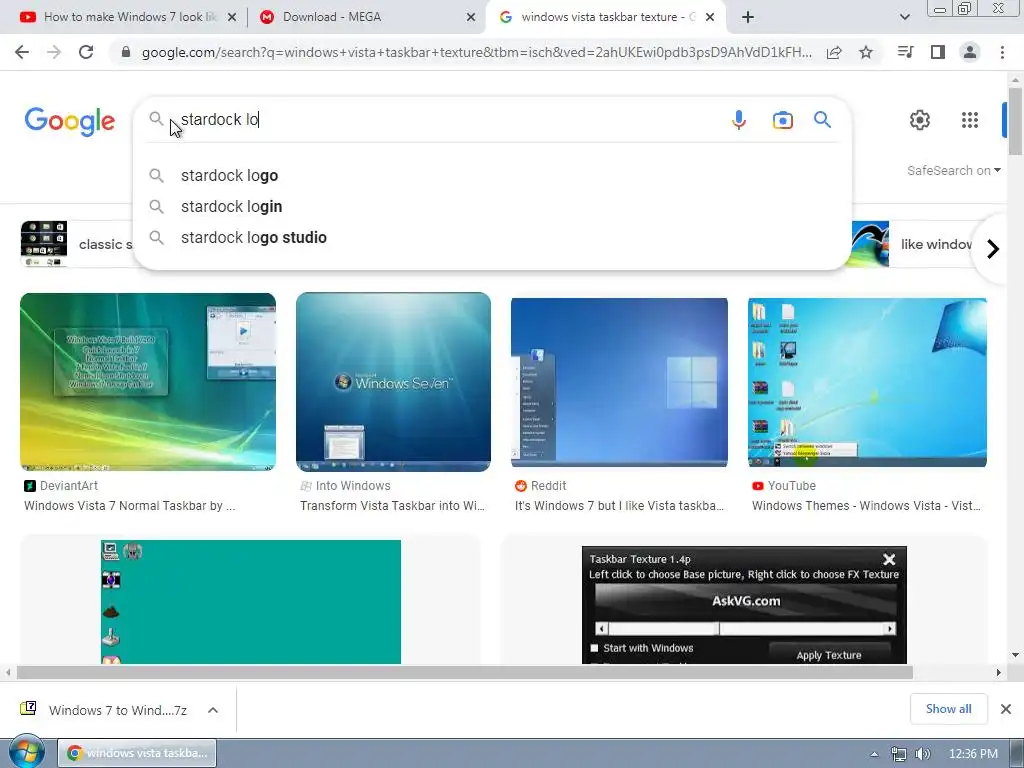Reload the page with refresh icon
Viewport: 1024px width, 768px height.
86,52
